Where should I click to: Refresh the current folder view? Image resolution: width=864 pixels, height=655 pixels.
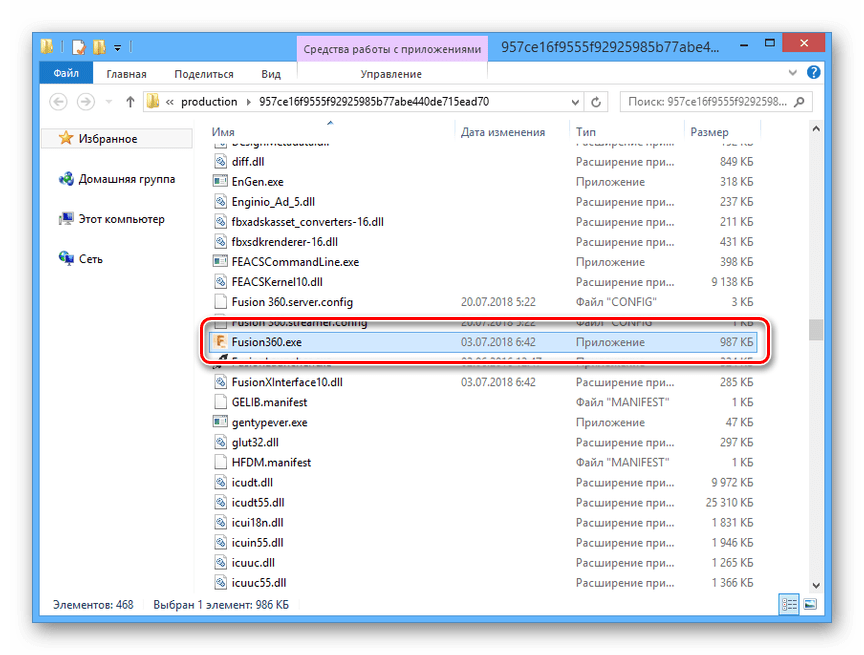597,102
